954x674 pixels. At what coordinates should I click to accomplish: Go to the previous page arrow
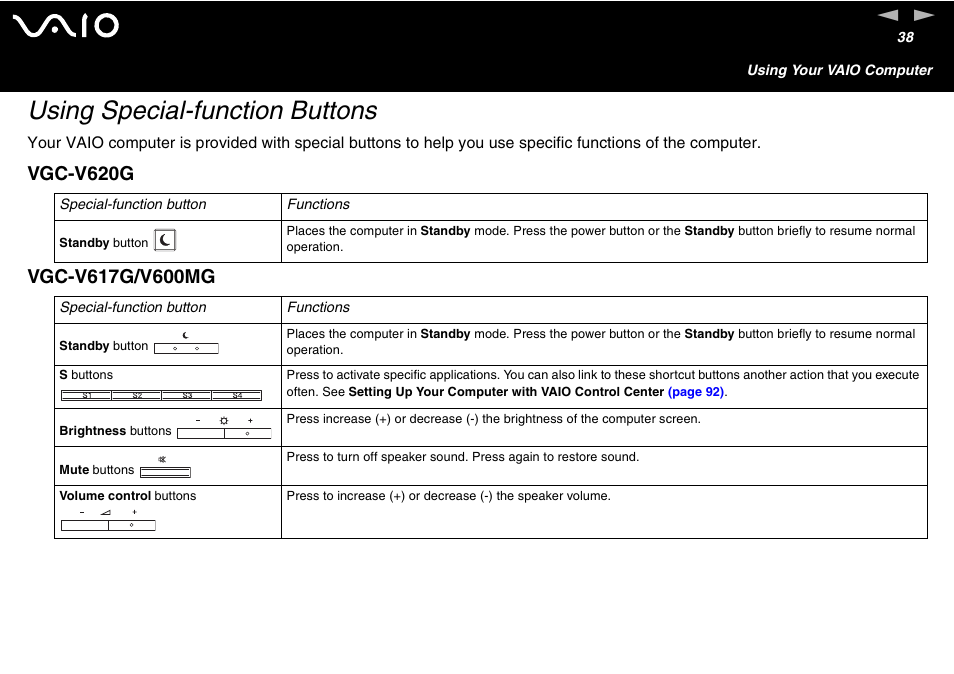[x=888, y=15]
